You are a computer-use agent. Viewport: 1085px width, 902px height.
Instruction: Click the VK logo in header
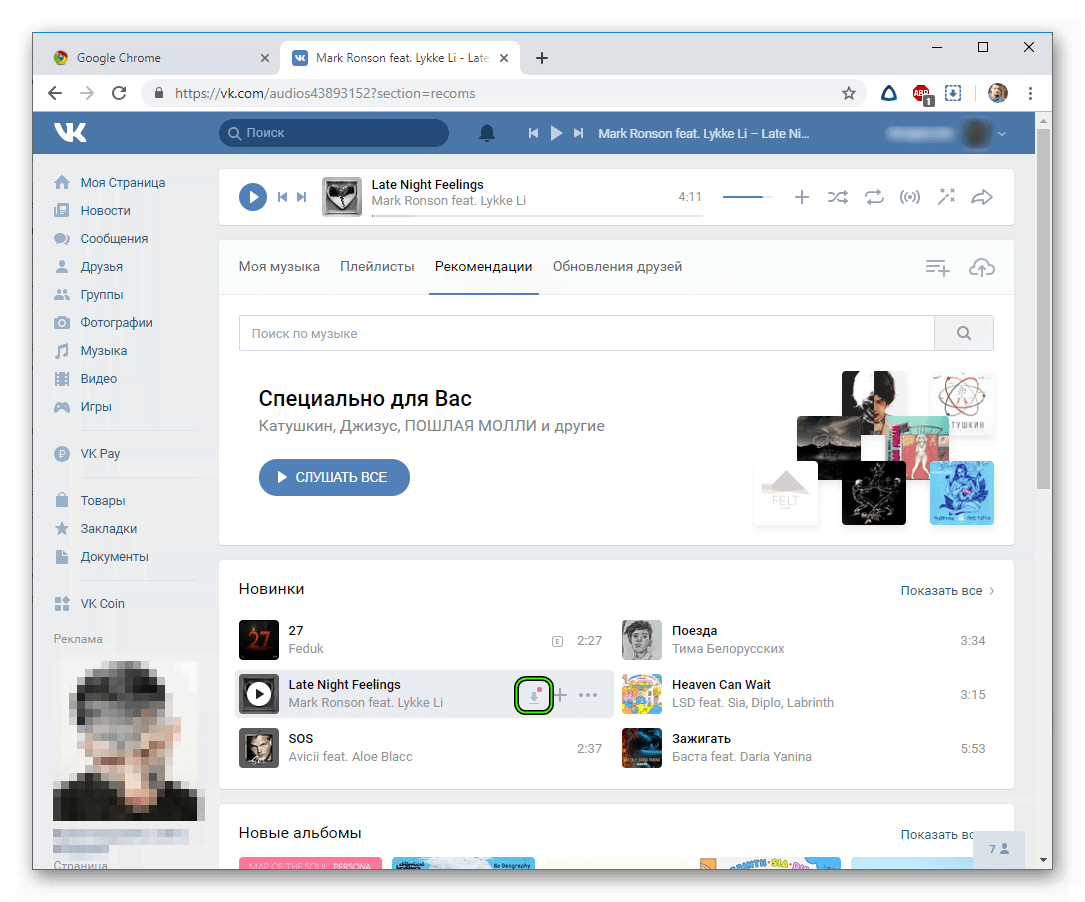coord(70,132)
